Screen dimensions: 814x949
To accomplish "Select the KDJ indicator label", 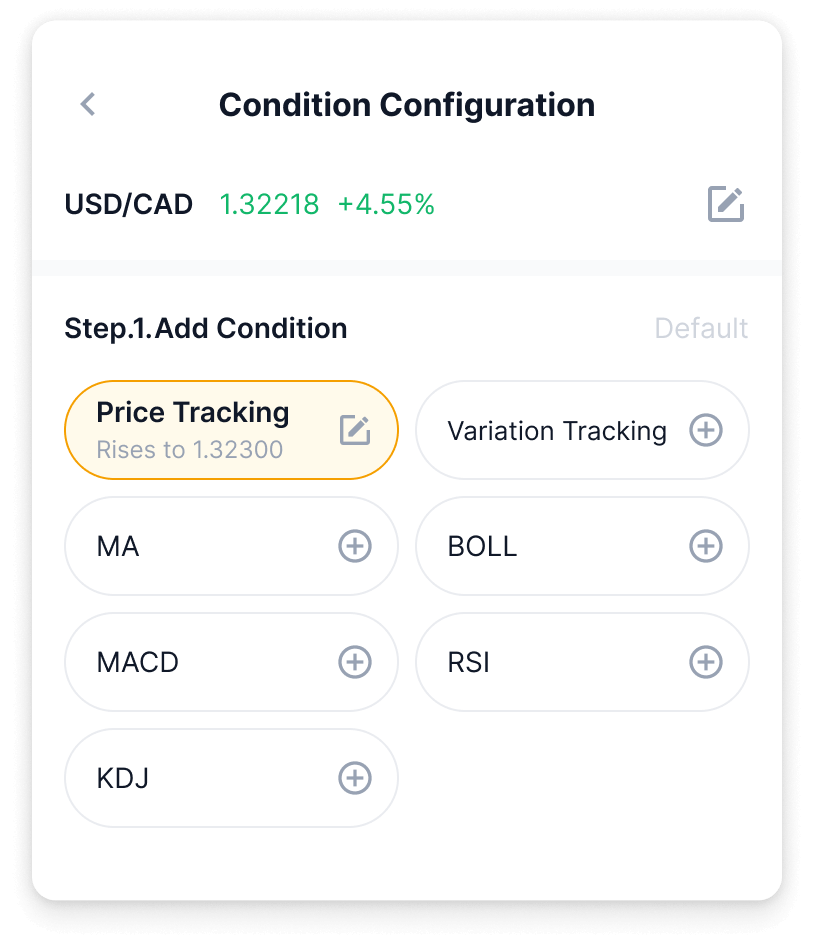I will point(123,779).
